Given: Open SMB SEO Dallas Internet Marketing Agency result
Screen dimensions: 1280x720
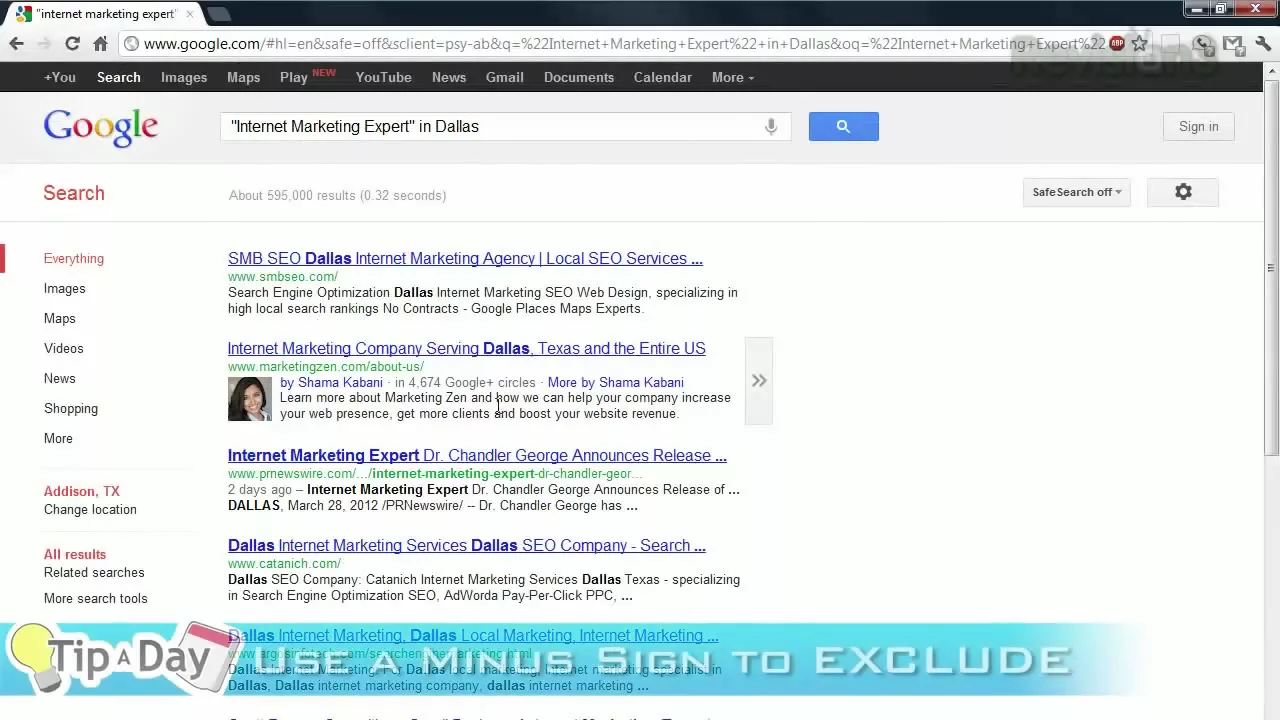Looking at the screenshot, I should coord(465,258).
